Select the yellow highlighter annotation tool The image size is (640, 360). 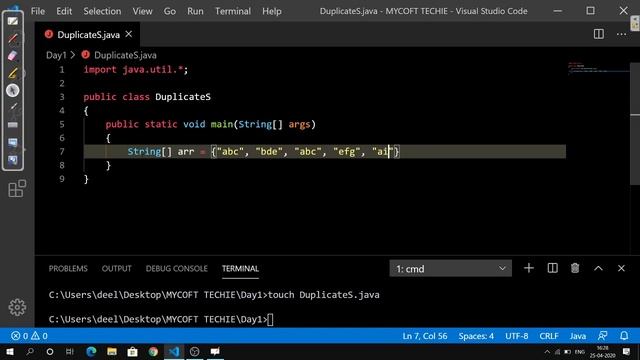[13, 73]
